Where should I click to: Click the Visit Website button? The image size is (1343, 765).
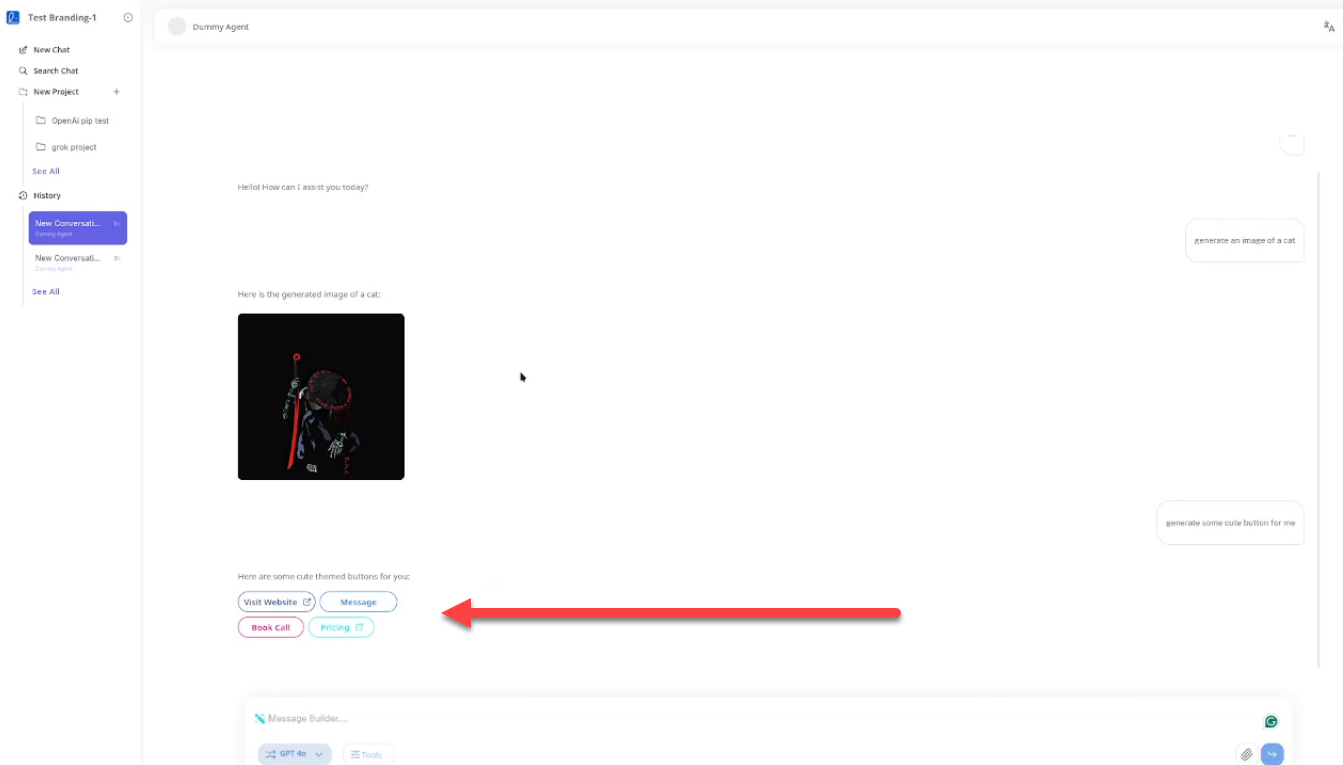(x=276, y=602)
